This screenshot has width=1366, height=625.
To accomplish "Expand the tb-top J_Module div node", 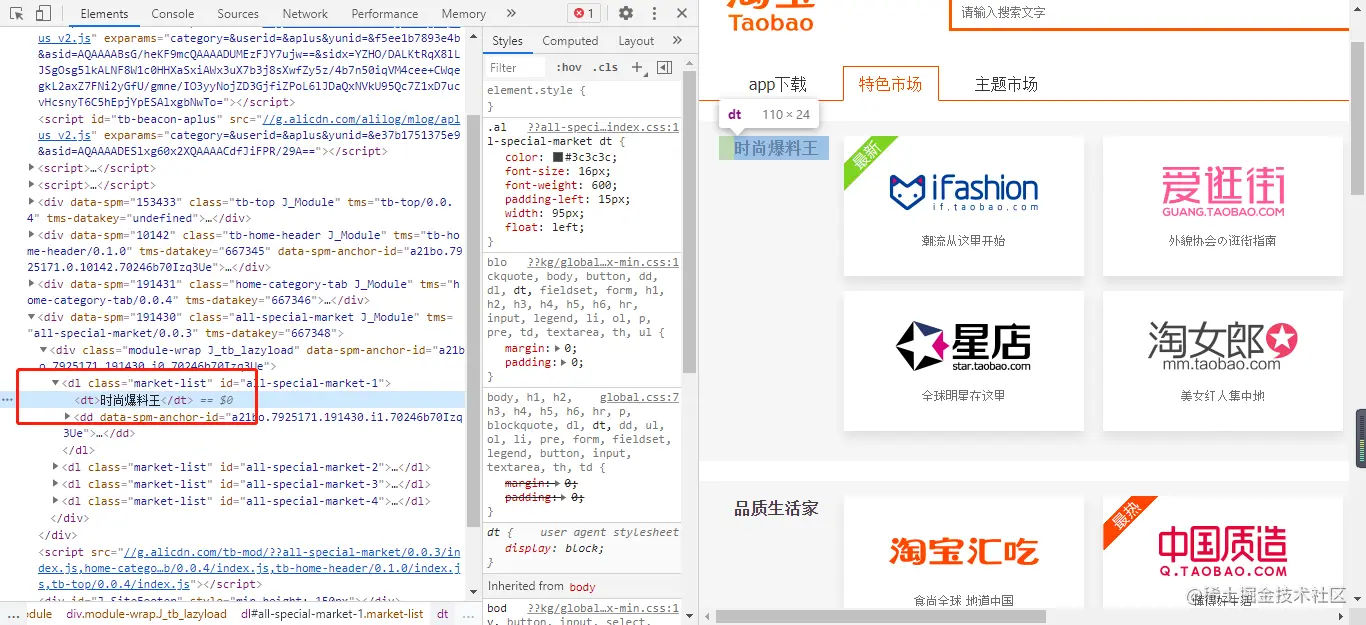I will 32,202.
